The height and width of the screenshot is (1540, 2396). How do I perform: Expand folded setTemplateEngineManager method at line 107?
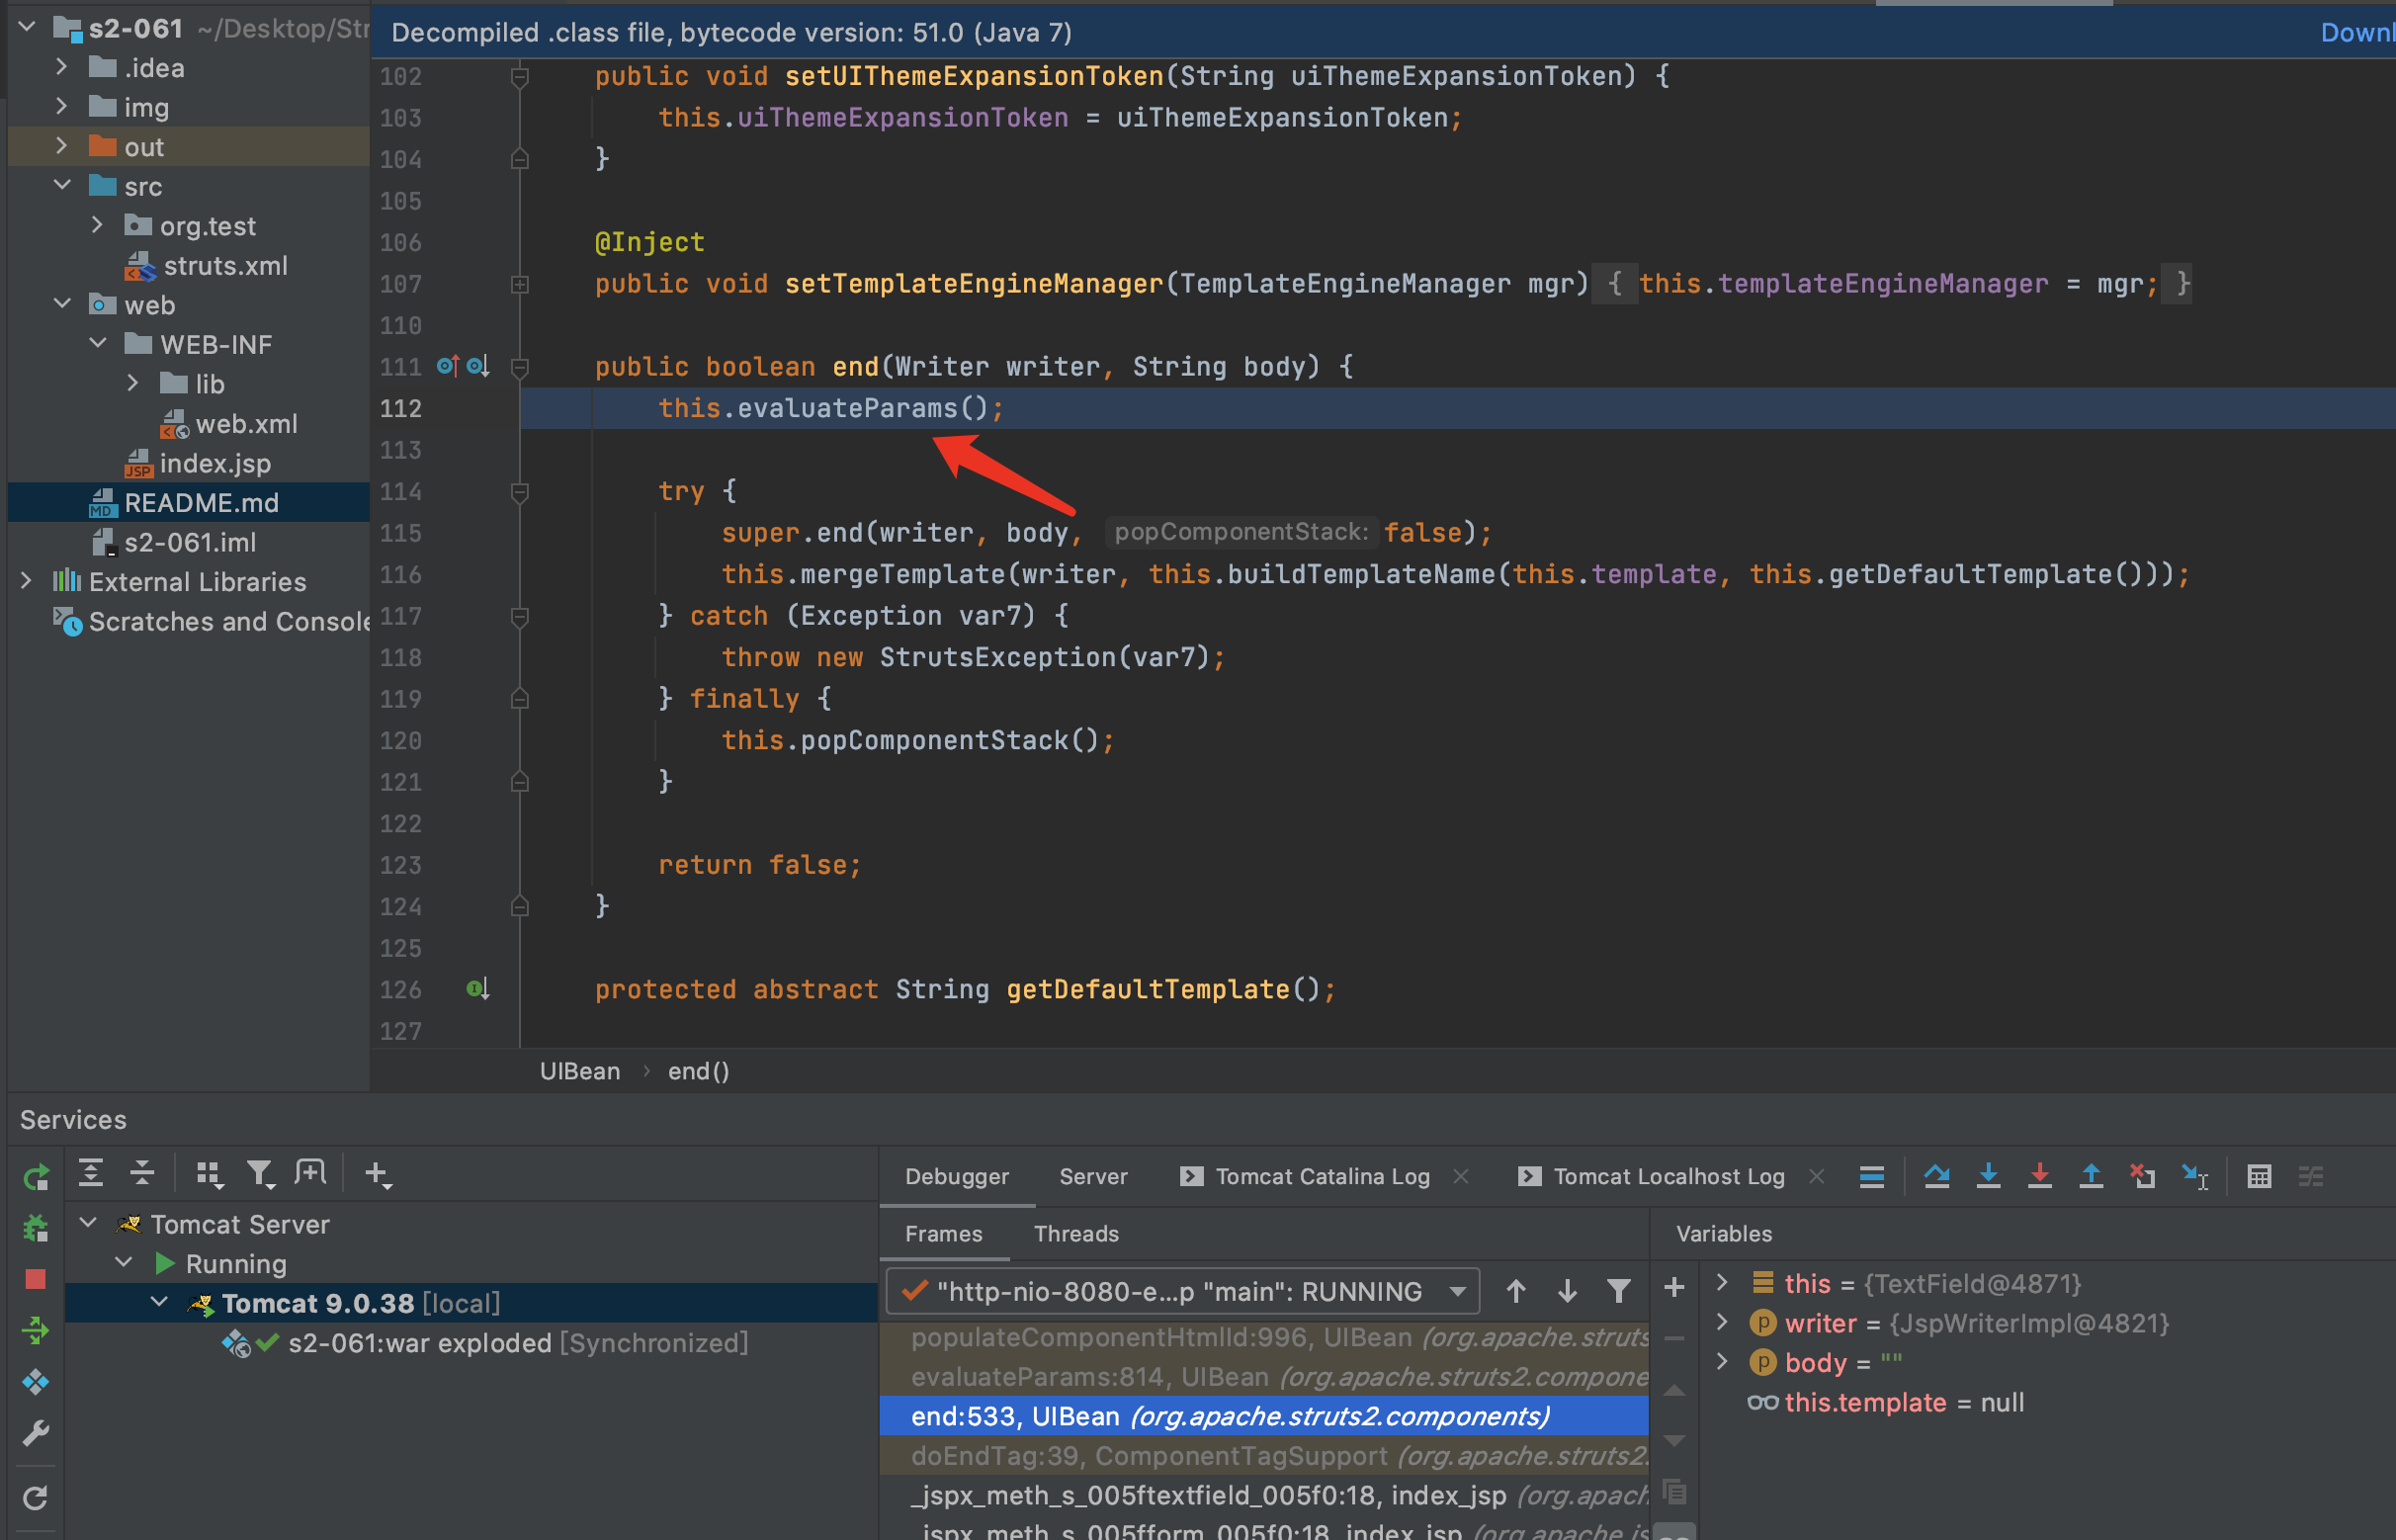(520, 284)
